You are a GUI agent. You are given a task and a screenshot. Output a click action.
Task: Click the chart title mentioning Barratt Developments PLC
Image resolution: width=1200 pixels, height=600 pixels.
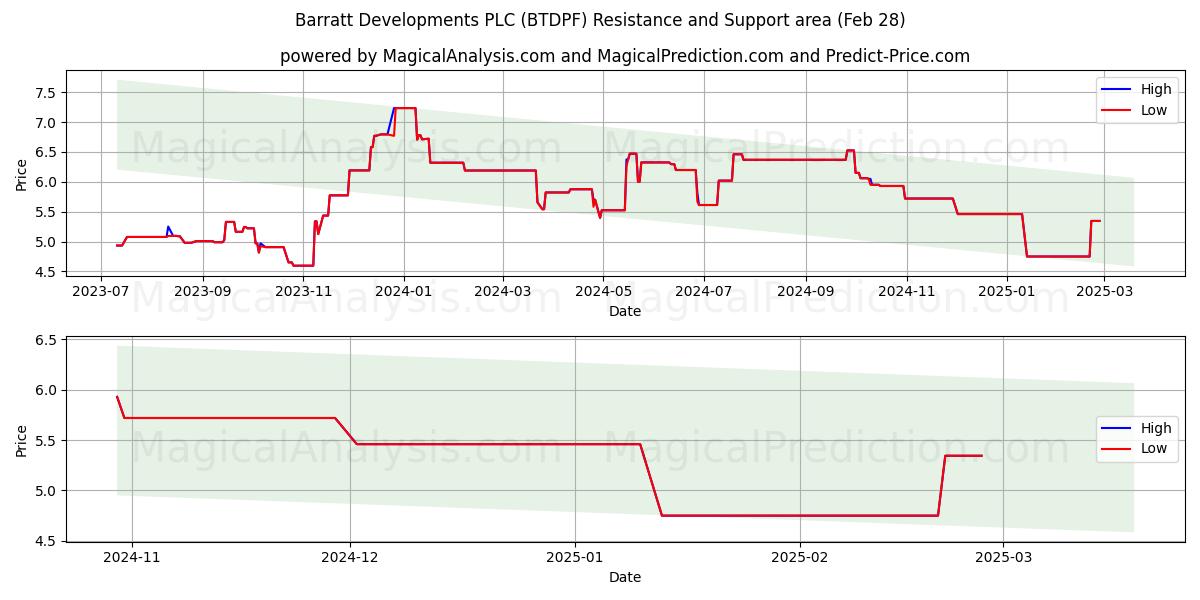pyautogui.click(x=600, y=20)
